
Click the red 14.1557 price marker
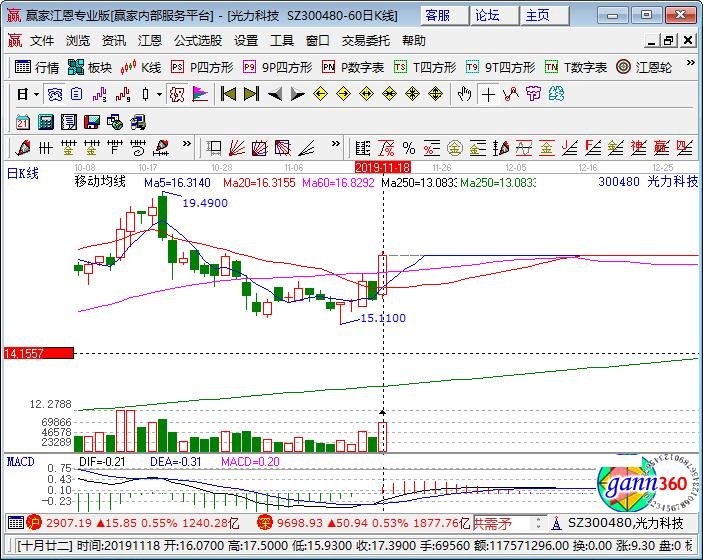(x=39, y=353)
